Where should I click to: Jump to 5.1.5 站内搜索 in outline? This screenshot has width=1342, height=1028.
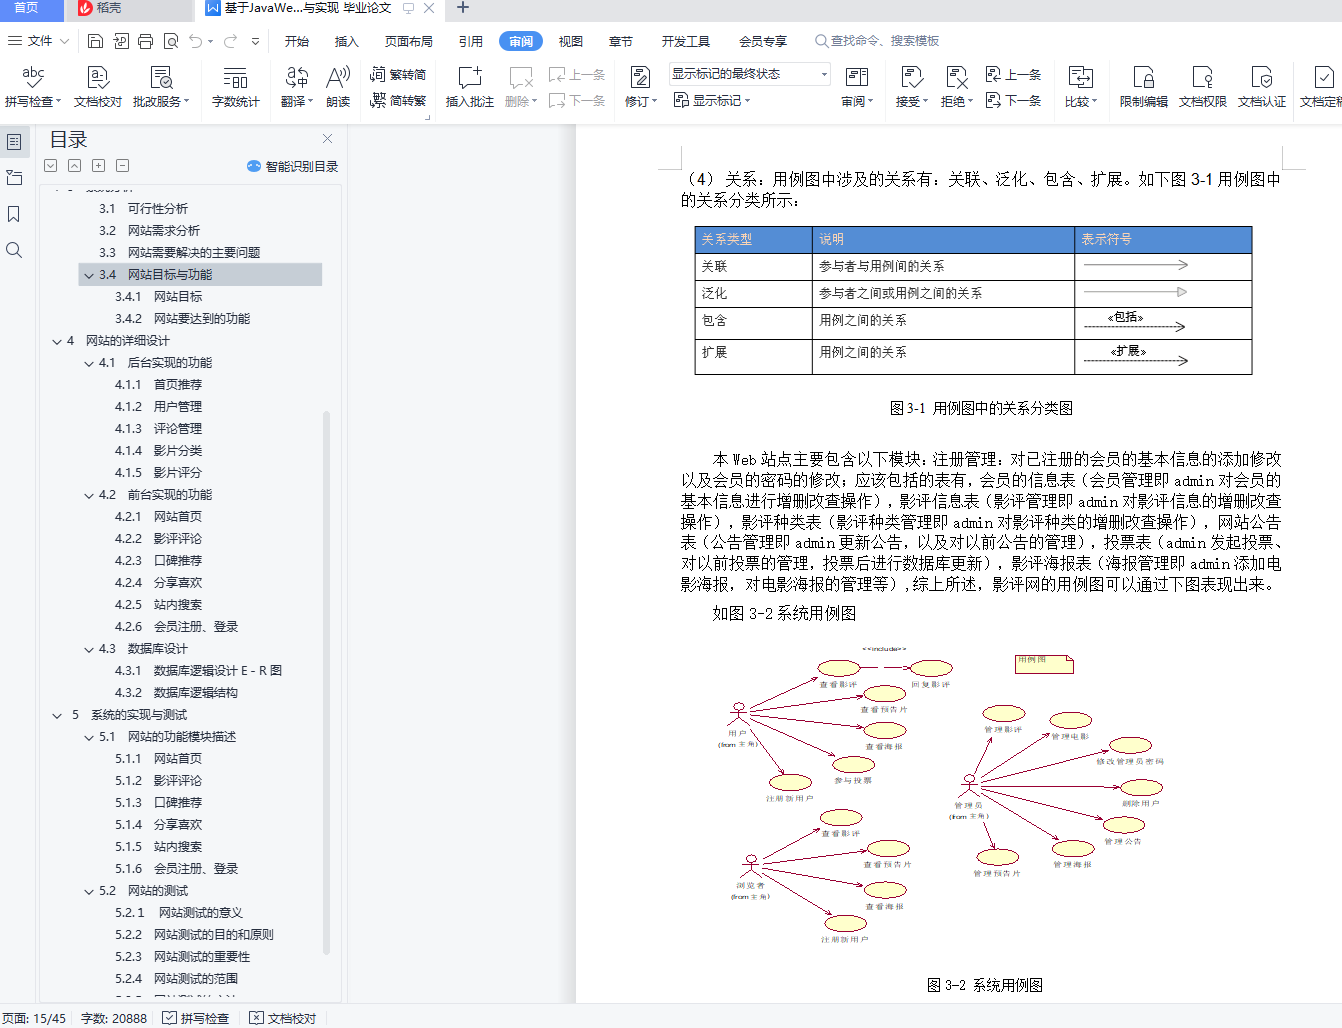tap(158, 847)
